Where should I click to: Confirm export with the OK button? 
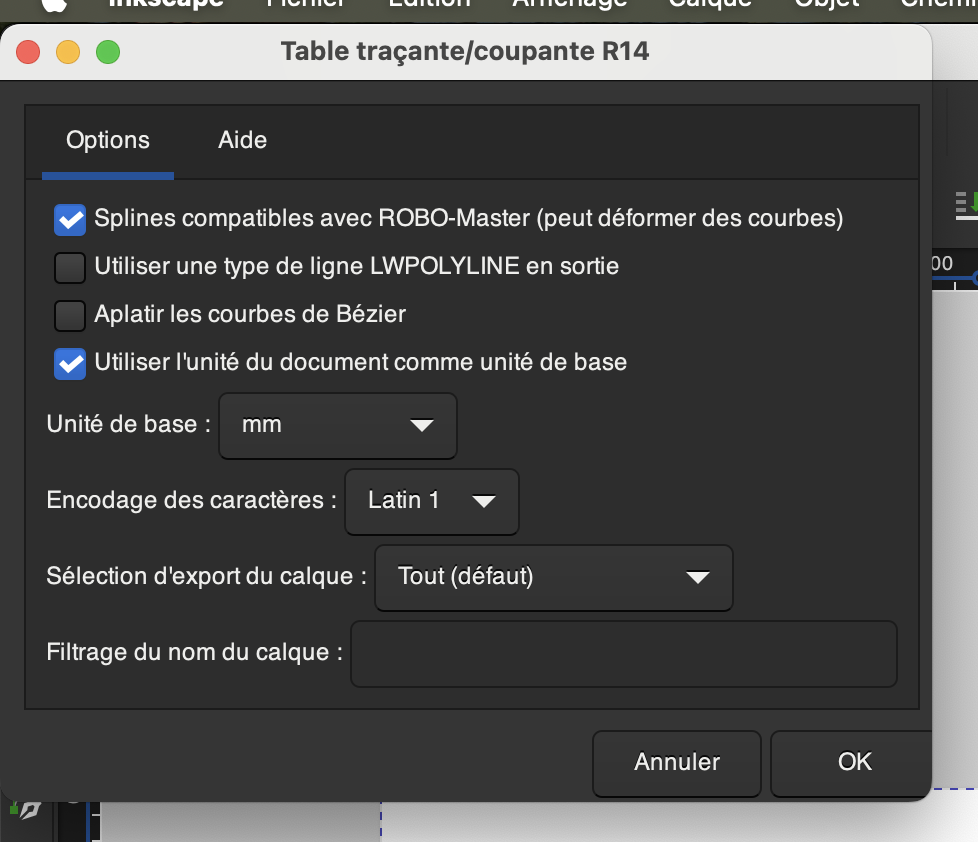(x=854, y=762)
